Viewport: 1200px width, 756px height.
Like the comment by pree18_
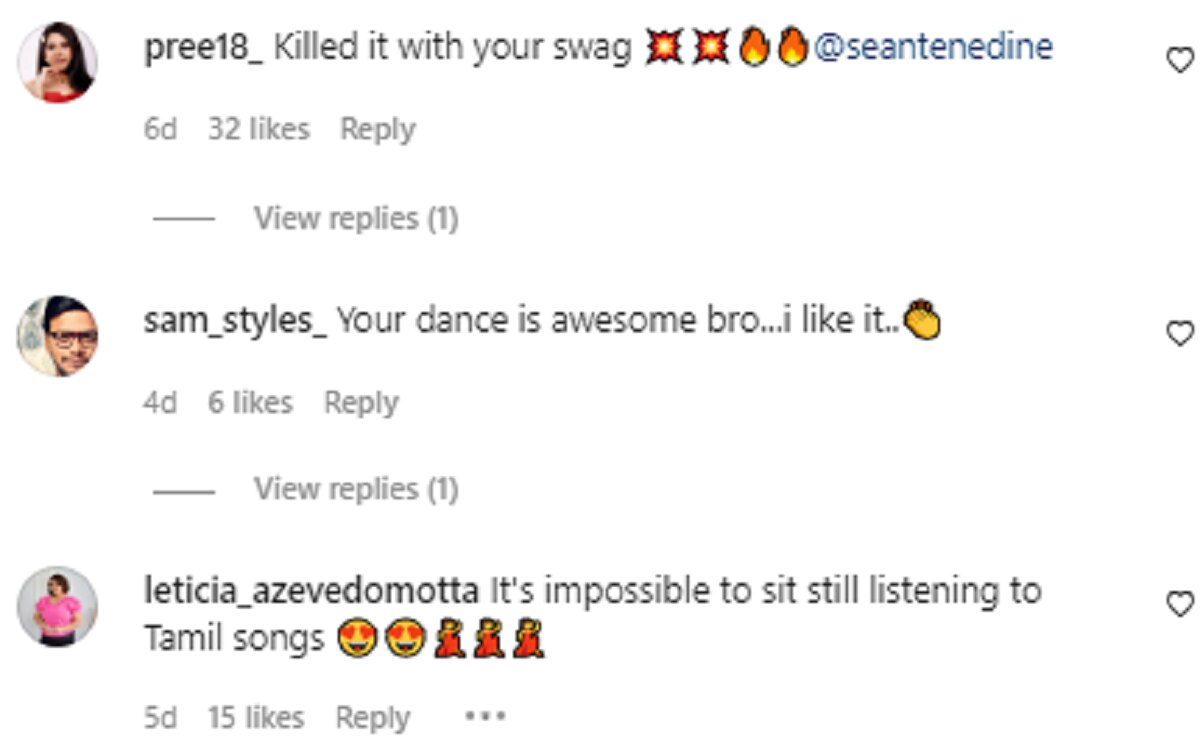click(x=1181, y=62)
